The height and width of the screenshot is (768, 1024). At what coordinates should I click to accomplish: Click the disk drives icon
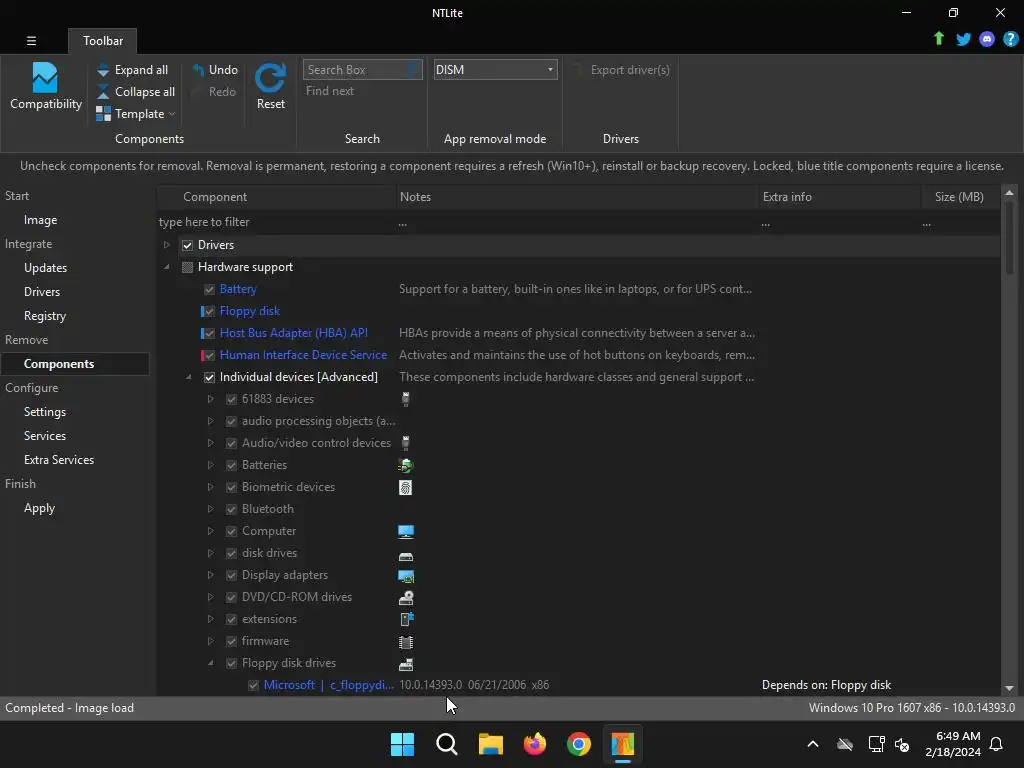tap(406, 556)
